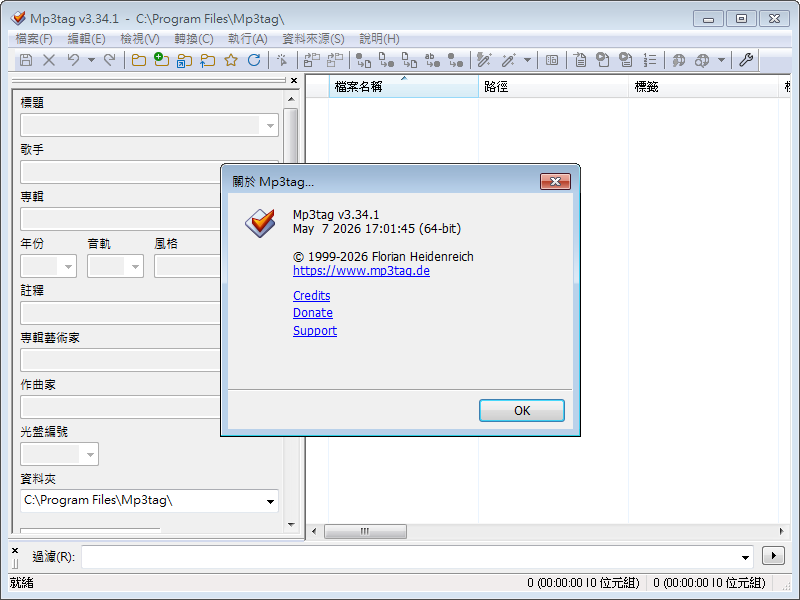Open the 執行(A) menu
The height and width of the screenshot is (600, 800).
(x=247, y=39)
